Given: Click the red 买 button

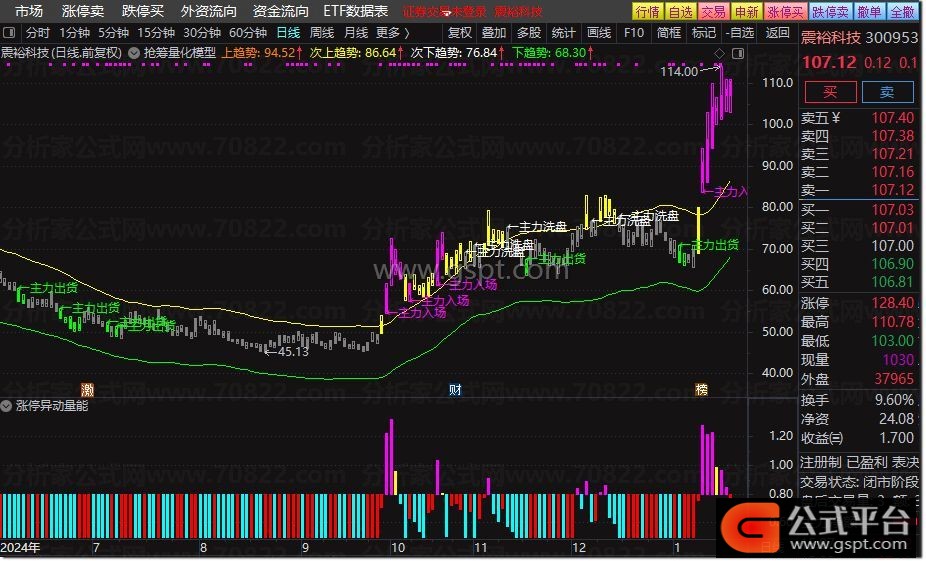Looking at the screenshot, I should point(830,92).
